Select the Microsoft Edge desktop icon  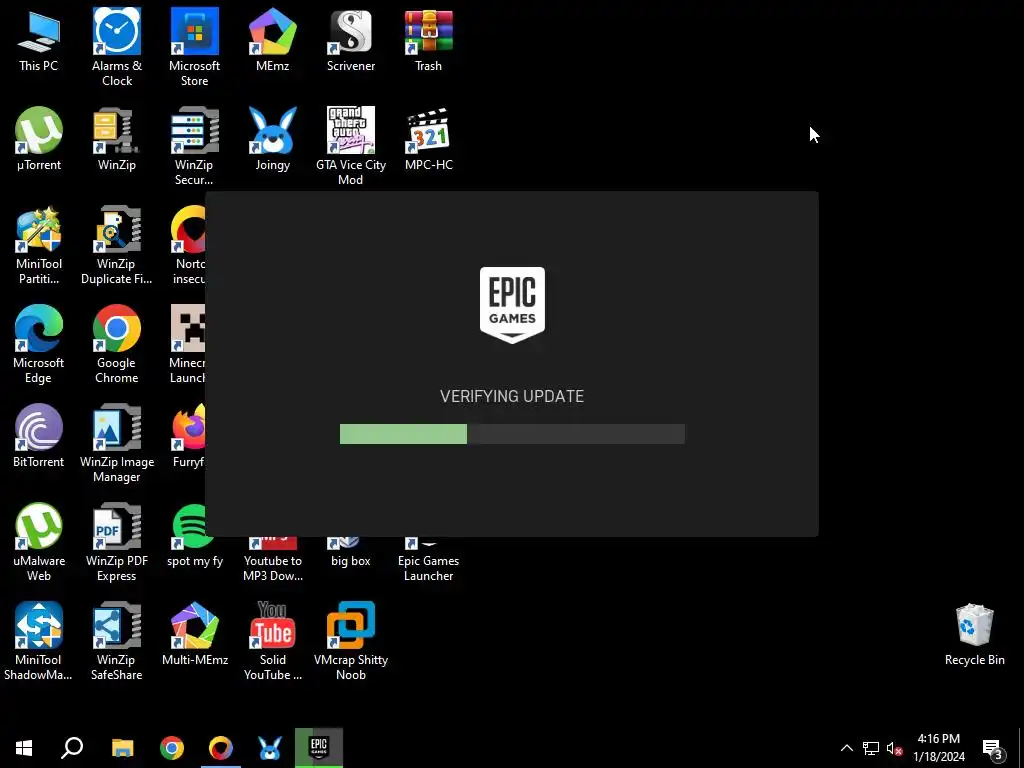point(39,344)
